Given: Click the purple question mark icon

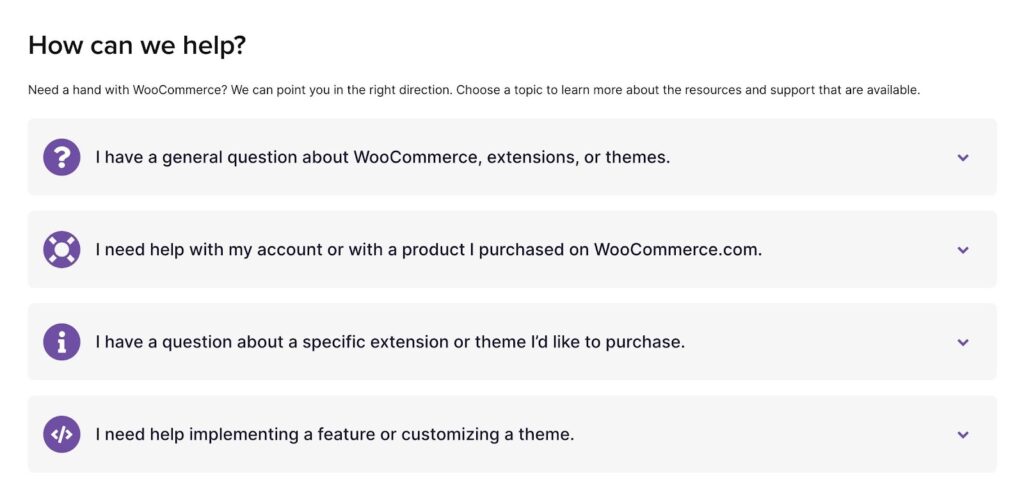Looking at the screenshot, I should click(x=62, y=157).
